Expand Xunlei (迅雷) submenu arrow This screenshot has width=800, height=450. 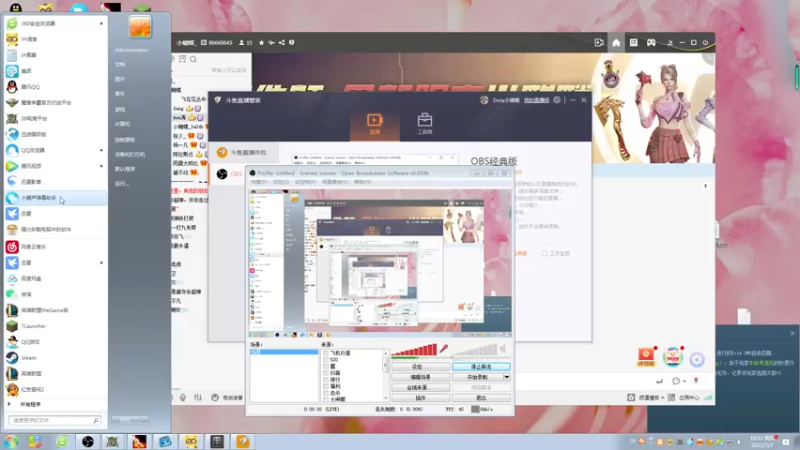(101, 263)
